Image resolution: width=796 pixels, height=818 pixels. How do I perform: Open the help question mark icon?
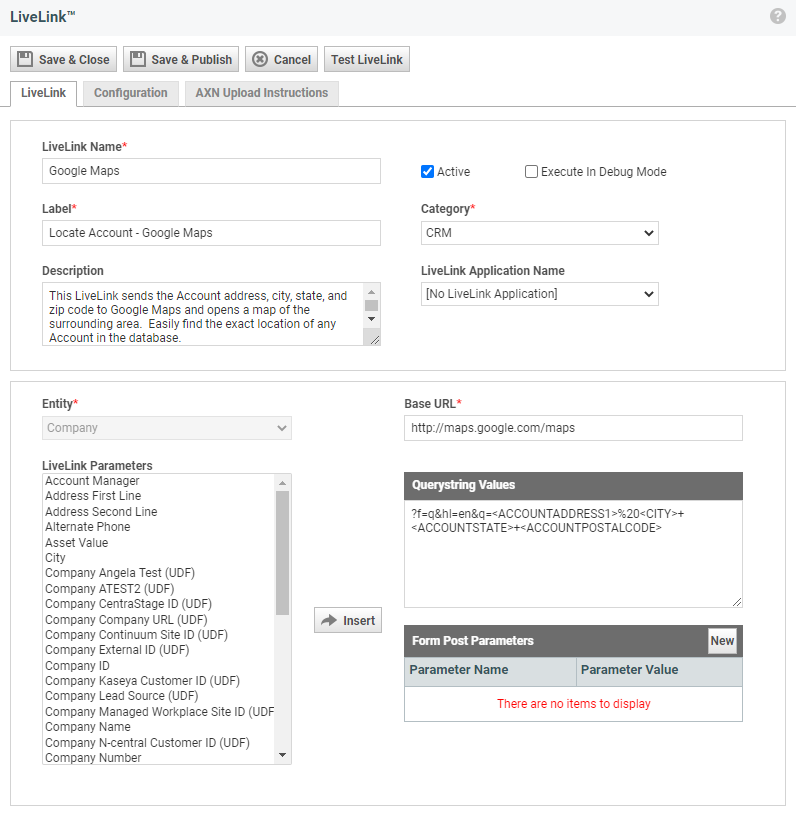(x=777, y=16)
